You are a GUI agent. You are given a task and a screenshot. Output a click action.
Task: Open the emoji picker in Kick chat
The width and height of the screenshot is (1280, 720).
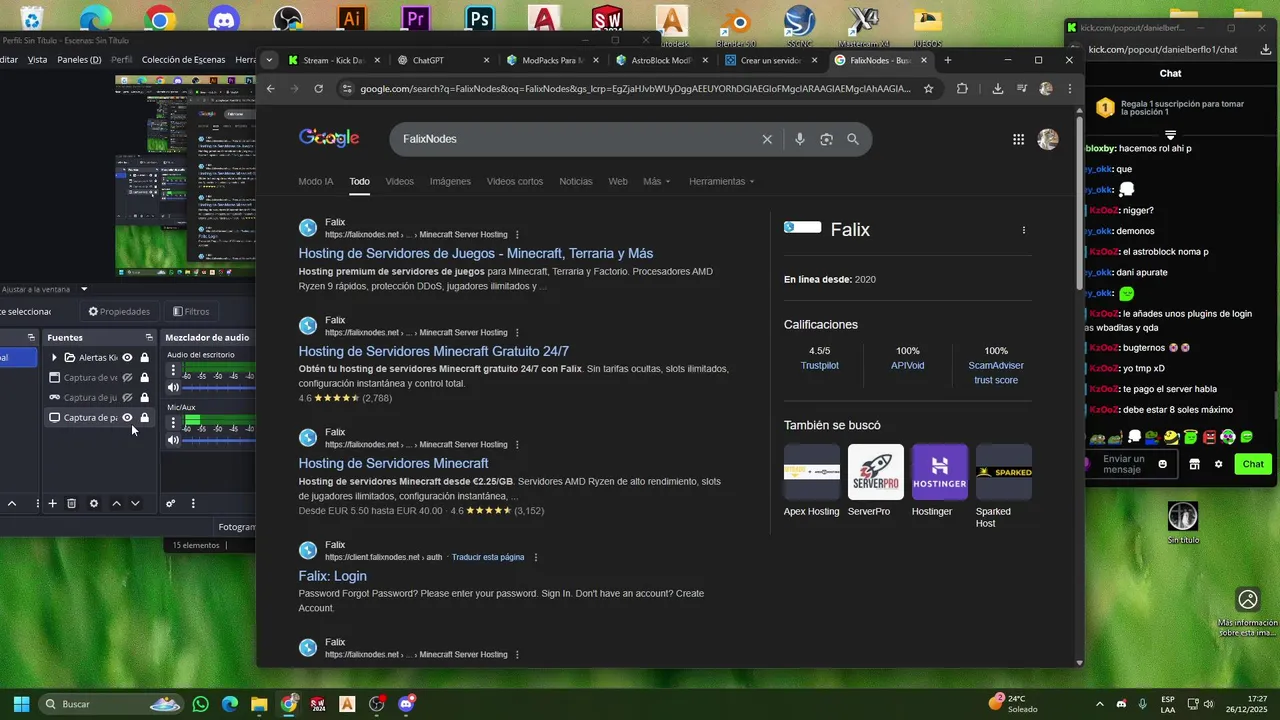1163,464
